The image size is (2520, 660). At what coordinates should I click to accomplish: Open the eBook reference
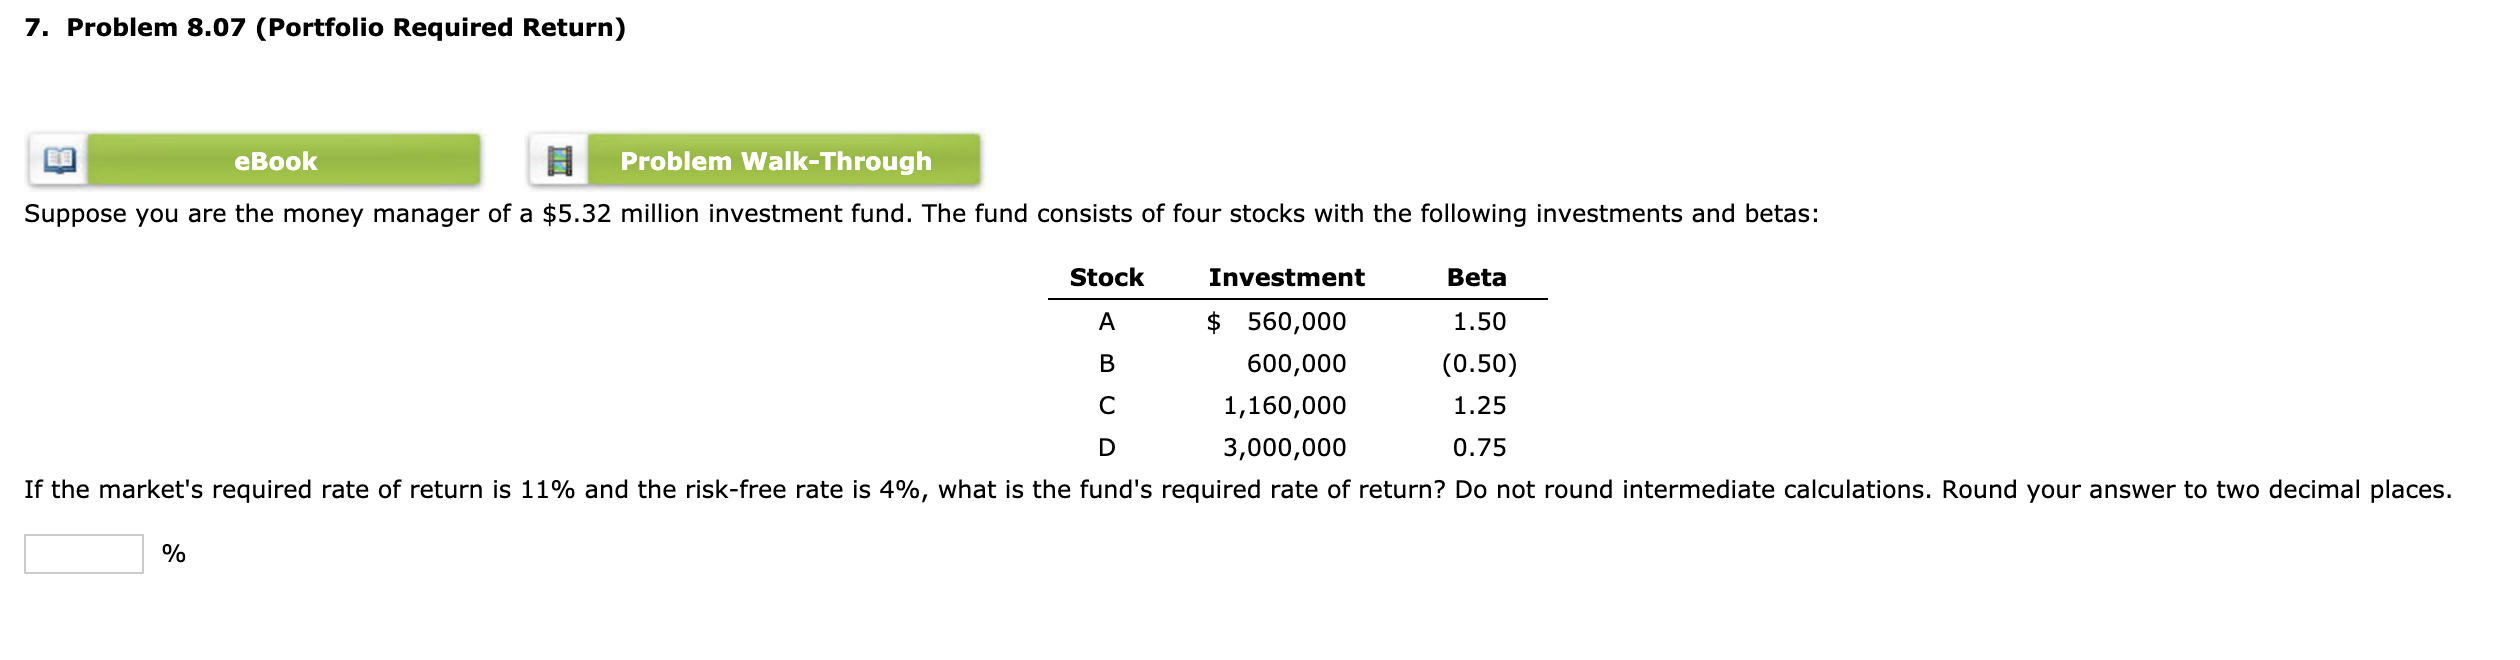pos(277,160)
